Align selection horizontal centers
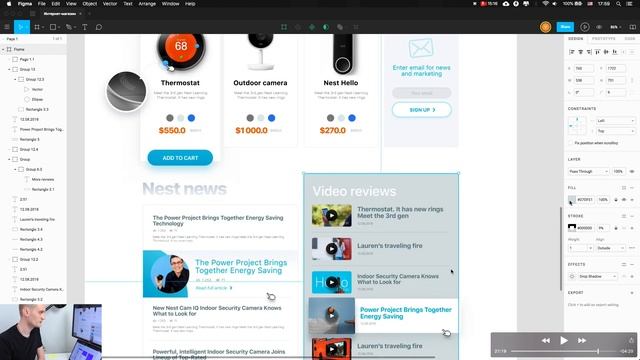The width and height of the screenshot is (640, 360). pos(580,52)
